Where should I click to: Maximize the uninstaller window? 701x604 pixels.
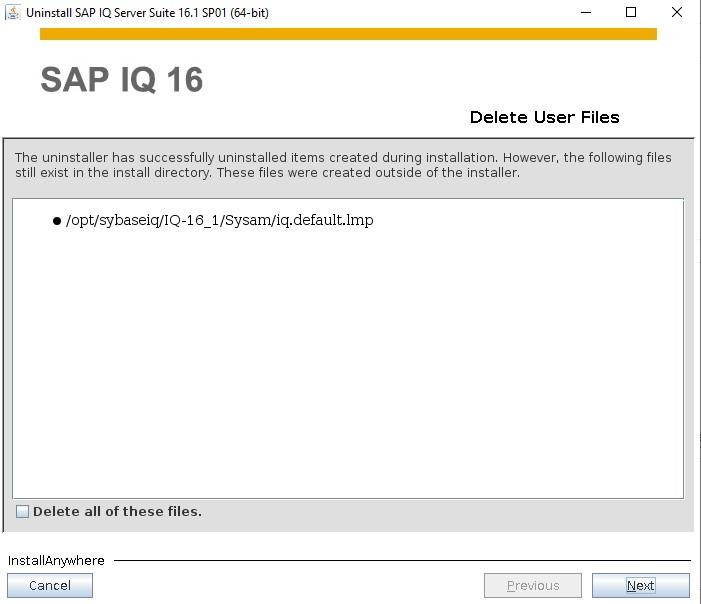coord(631,13)
